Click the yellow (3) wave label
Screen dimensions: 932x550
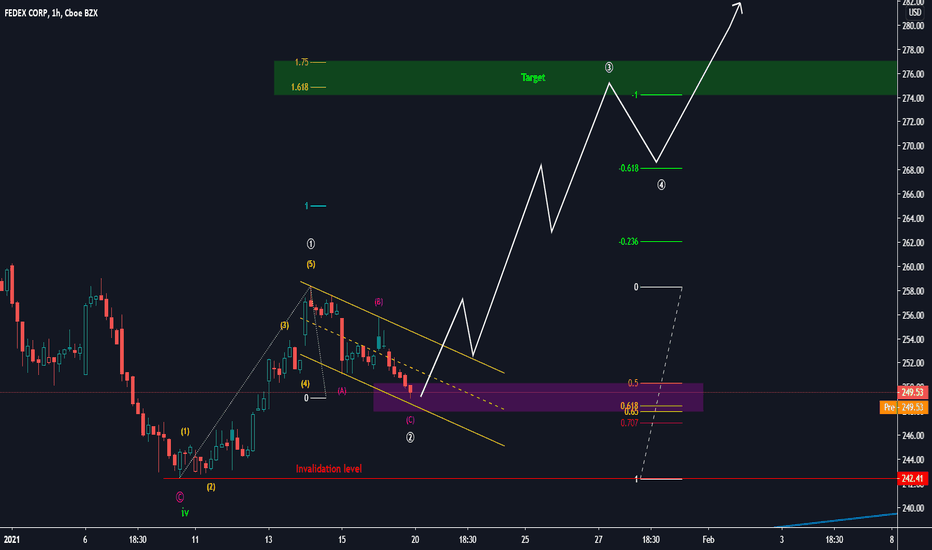pos(285,325)
